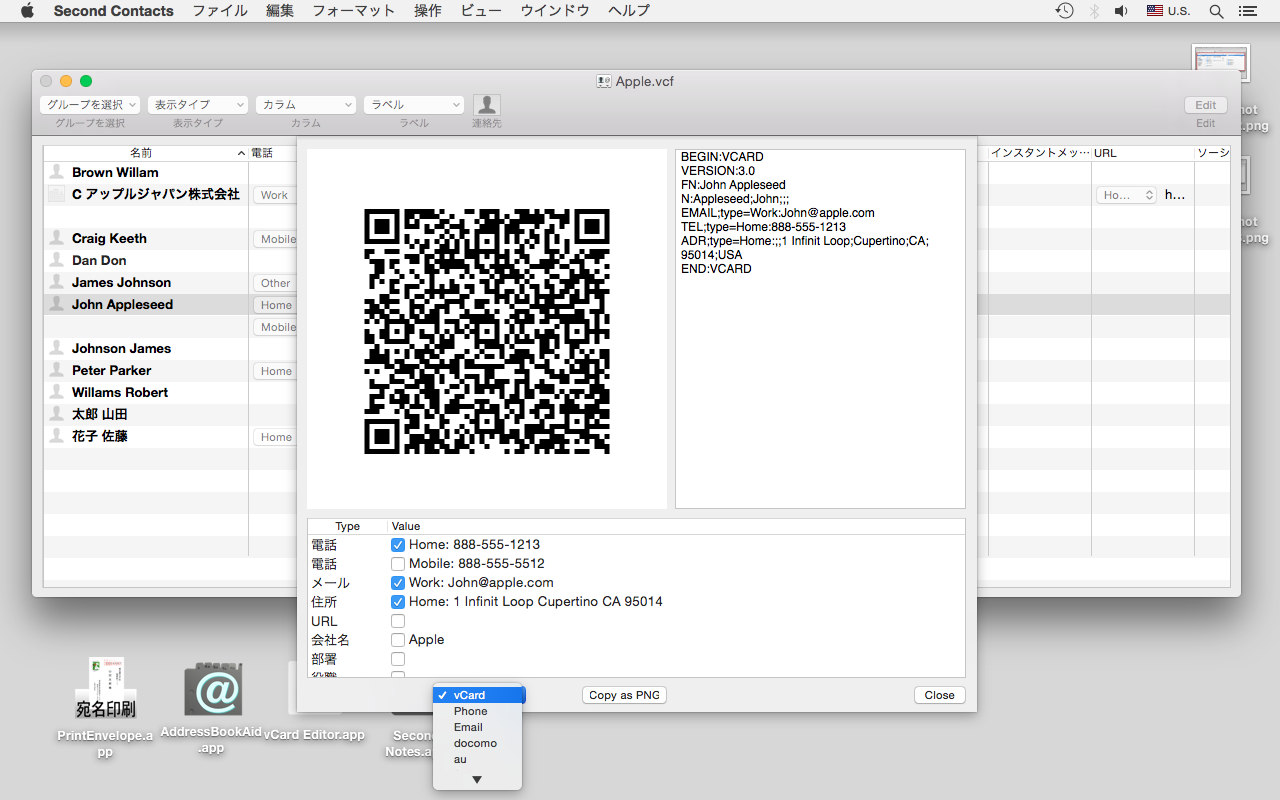Open Spotlight search magnifier icon
This screenshot has width=1280, height=800.
[x=1216, y=11]
